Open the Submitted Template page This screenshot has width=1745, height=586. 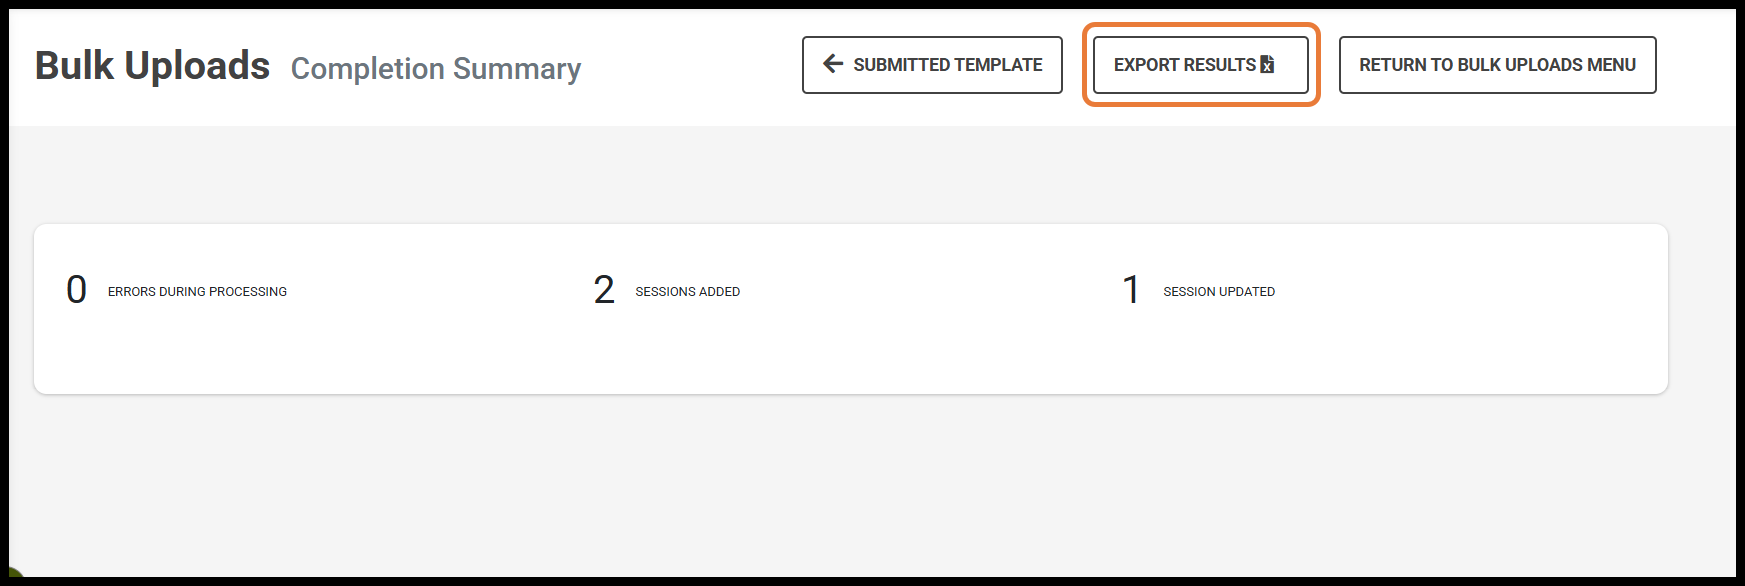point(946,65)
